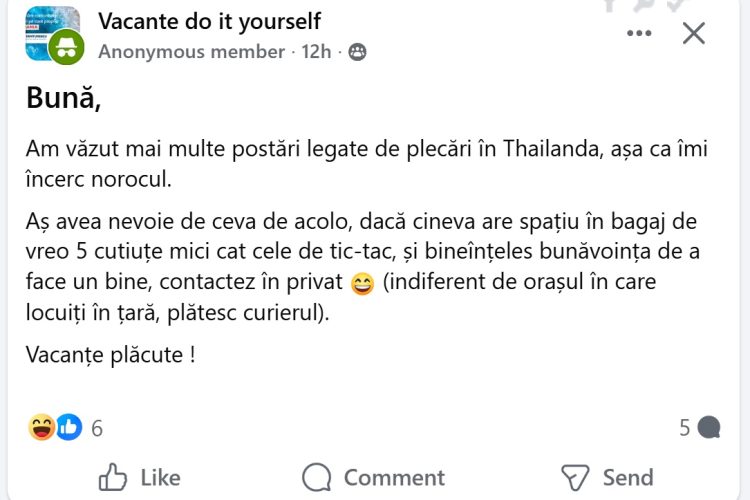The image size is (750, 500).
Task: Click the blue Like reaction icon
Action: tap(68, 427)
